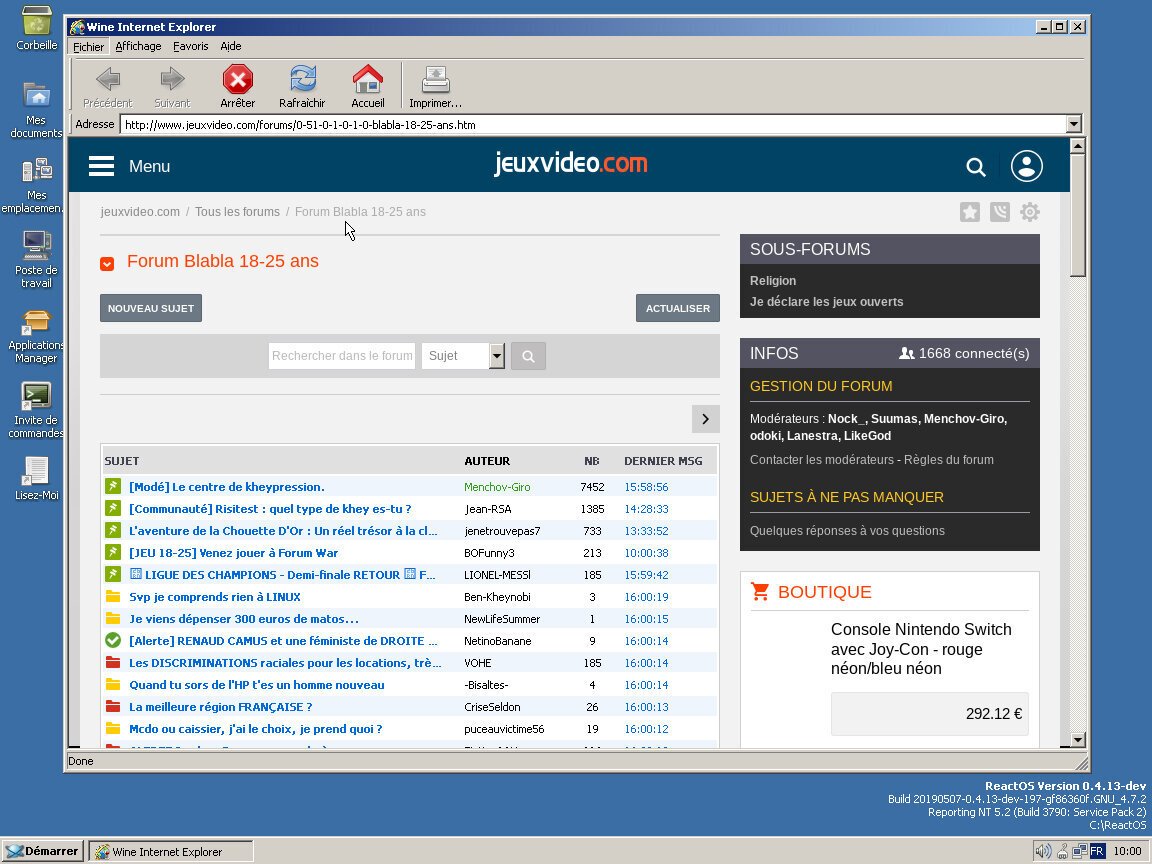Open the Favoris menu
1152x864 pixels.
[190, 46]
